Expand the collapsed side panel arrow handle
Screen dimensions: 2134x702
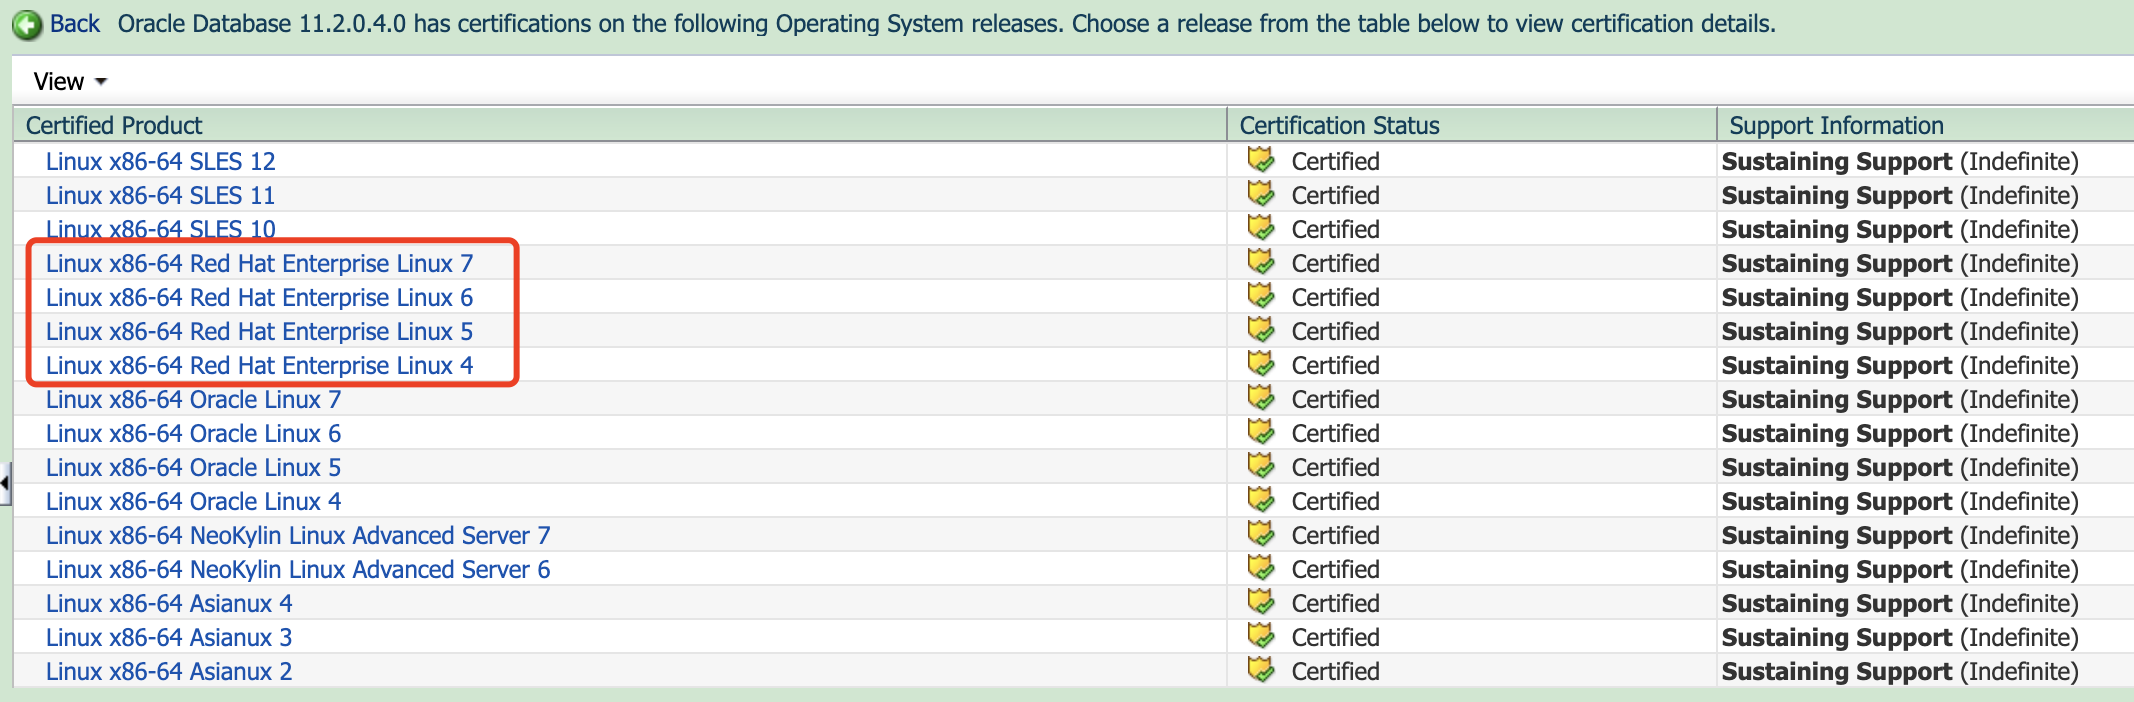5,484
